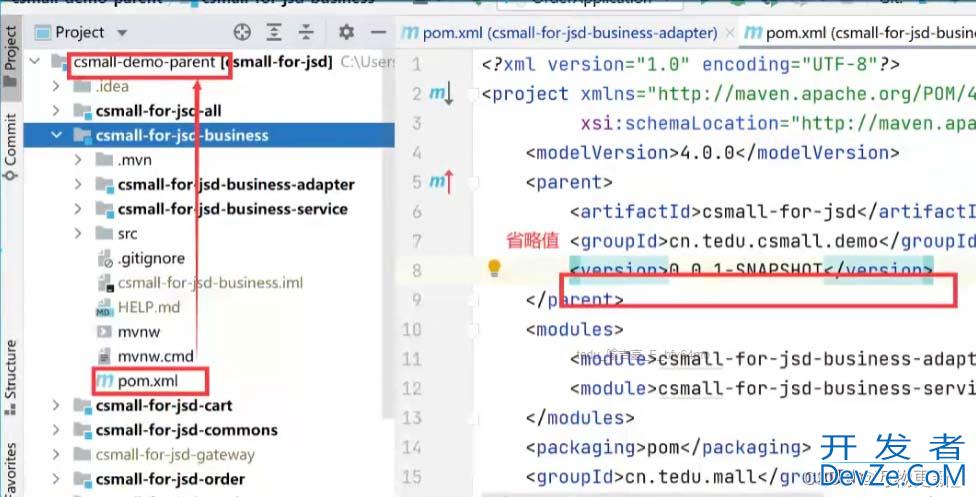976x497 pixels.
Task: Click the Collapse All icon in Project toolbar
Action: (306, 32)
